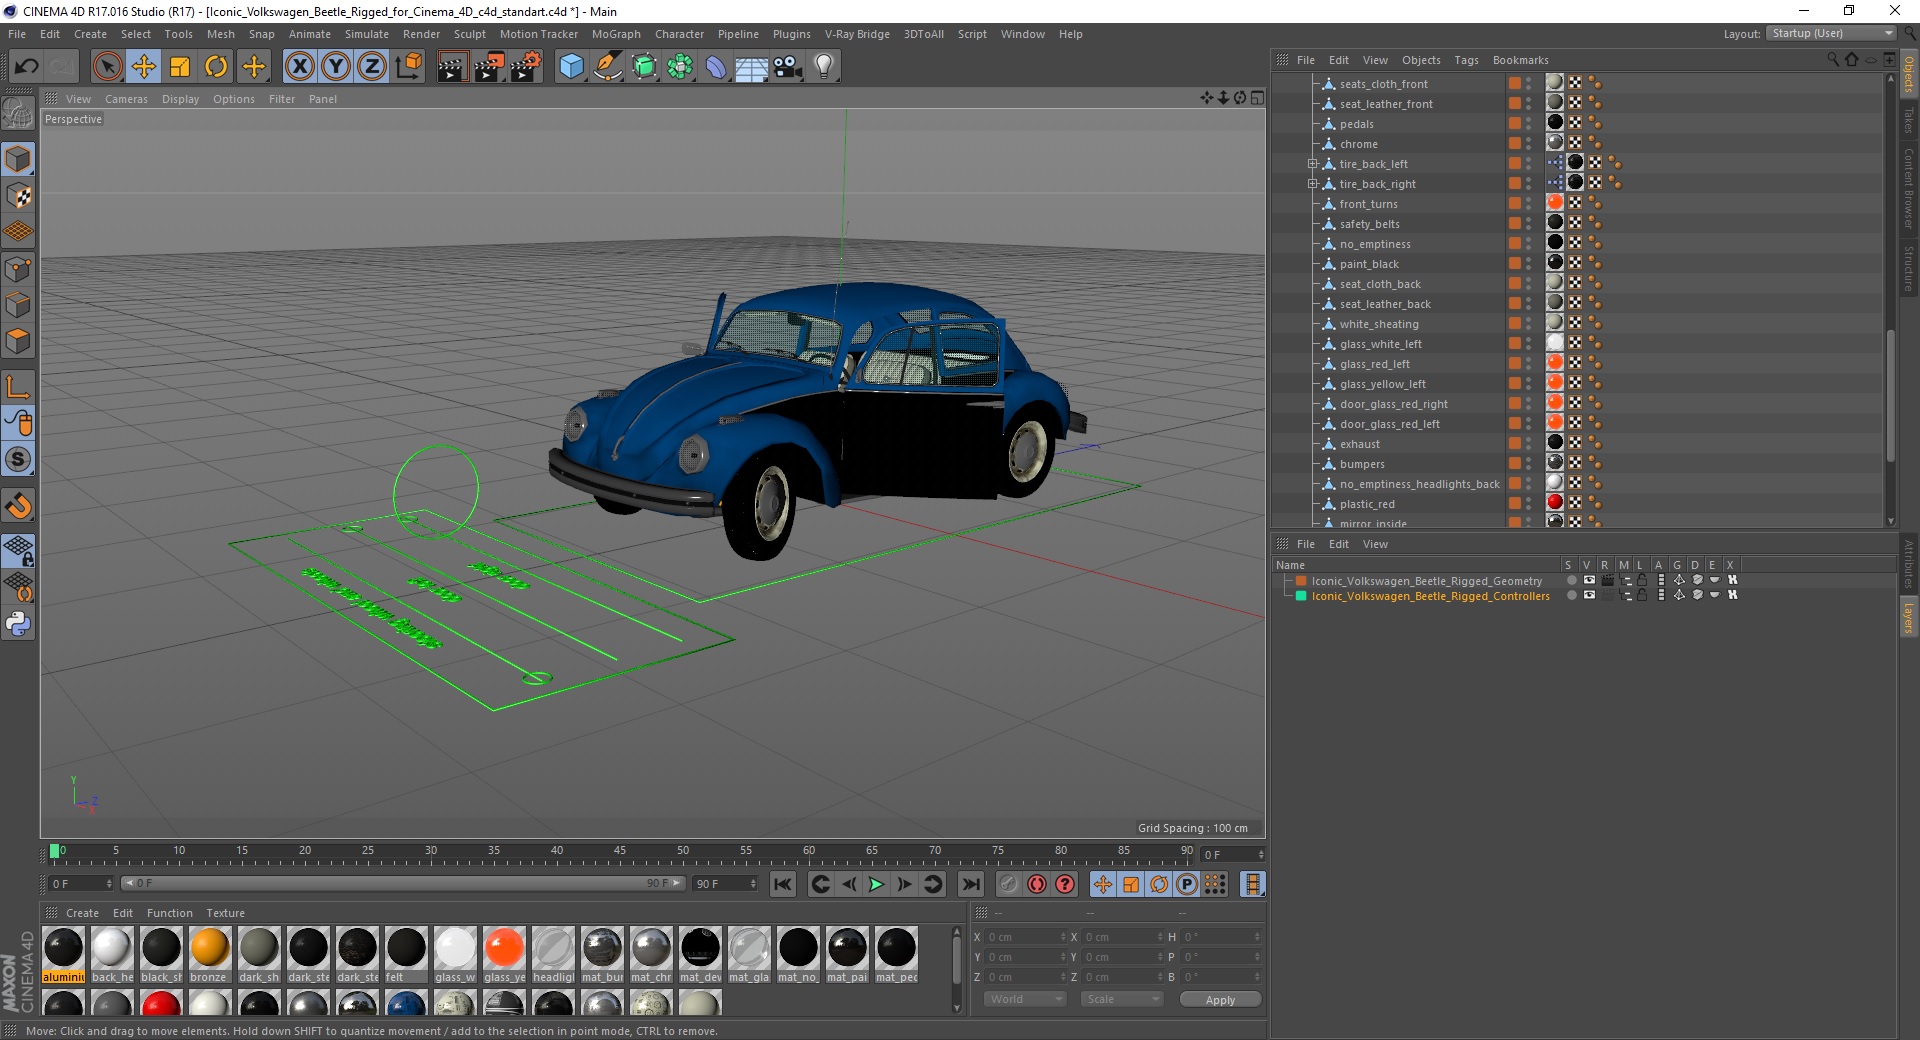Screen dimensions: 1920x1040
Task: Toggle X axis lock
Action: 299,67
